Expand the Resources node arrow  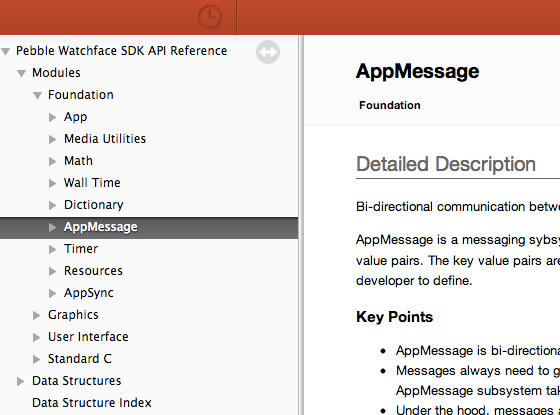[52, 271]
